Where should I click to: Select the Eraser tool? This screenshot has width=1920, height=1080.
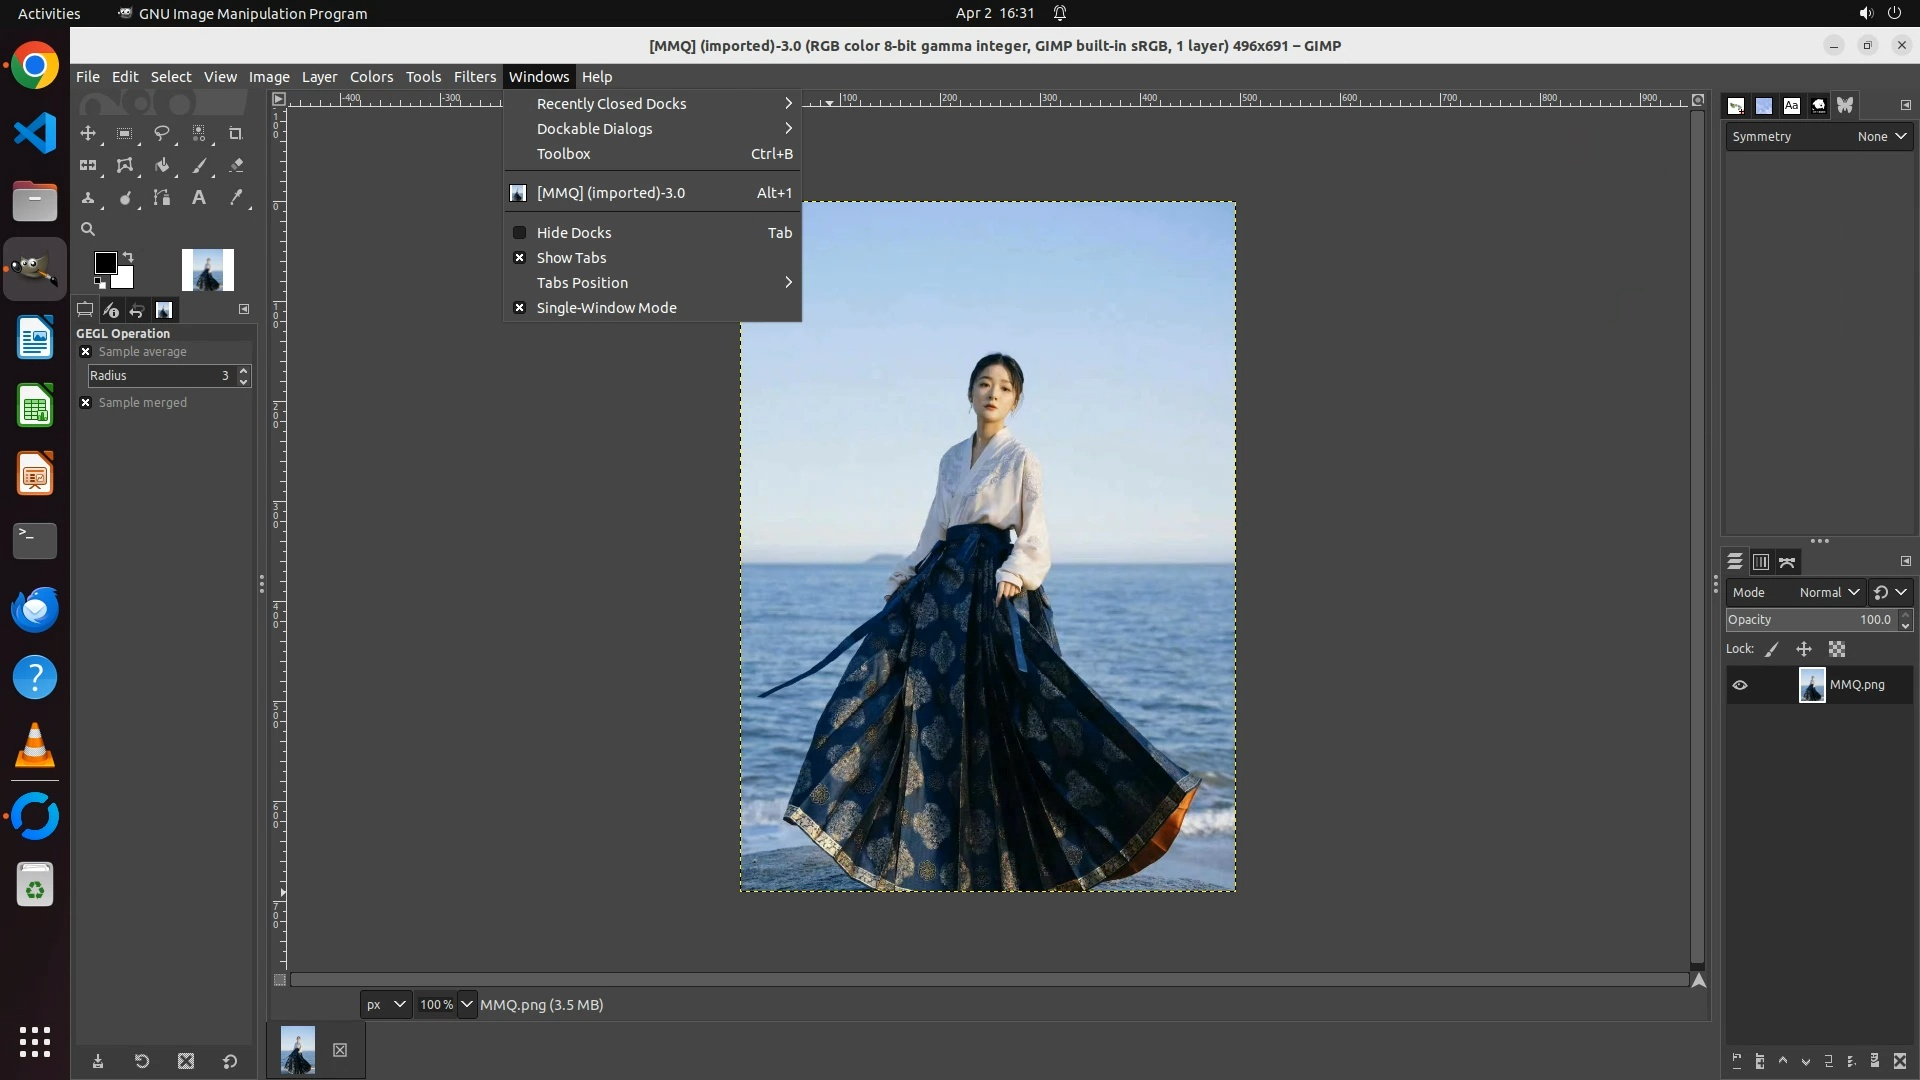click(x=236, y=166)
